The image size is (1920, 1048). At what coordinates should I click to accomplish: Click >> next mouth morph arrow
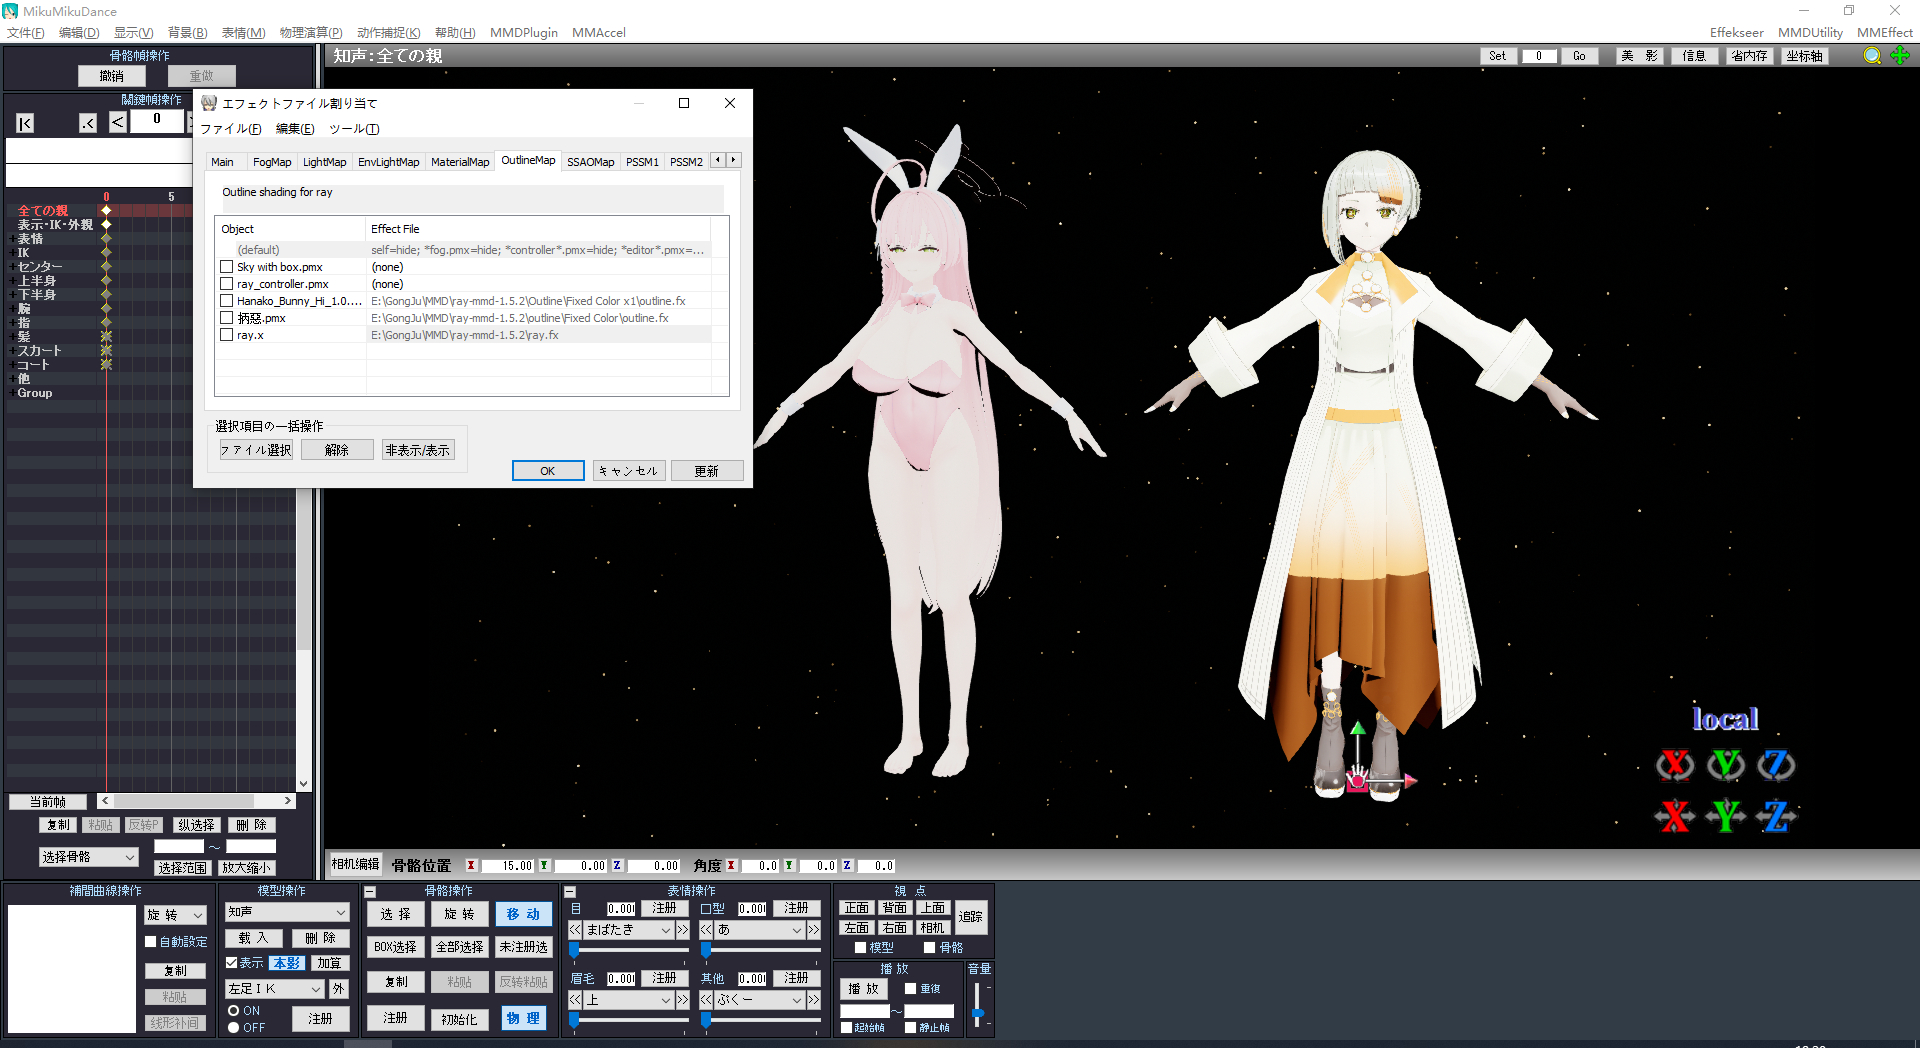(x=814, y=930)
